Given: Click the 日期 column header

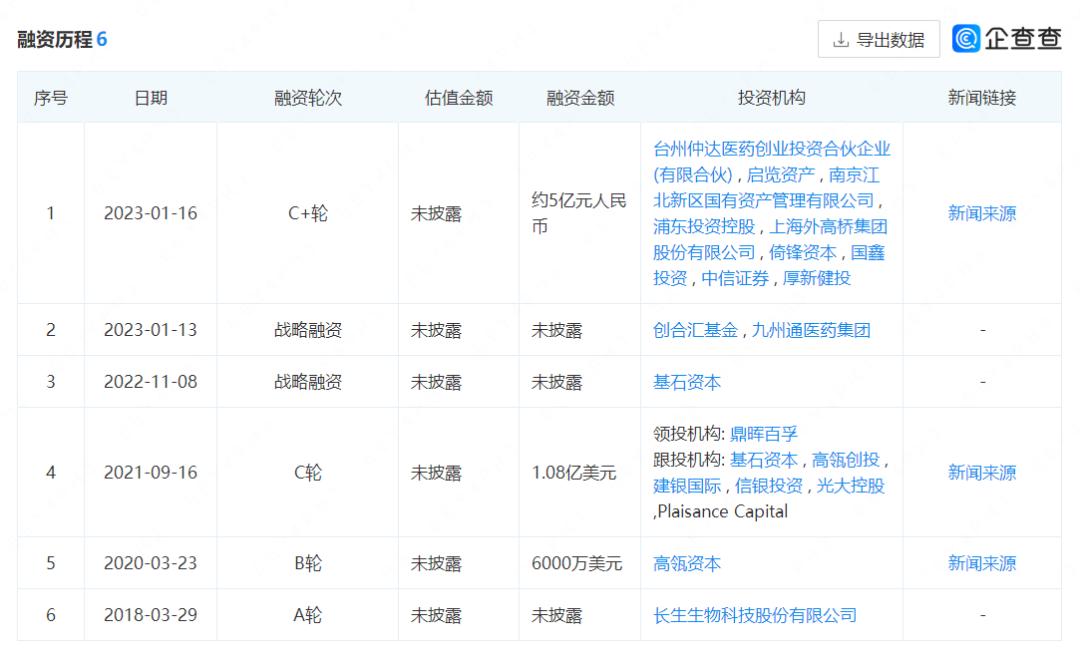Looking at the screenshot, I should point(151,98).
